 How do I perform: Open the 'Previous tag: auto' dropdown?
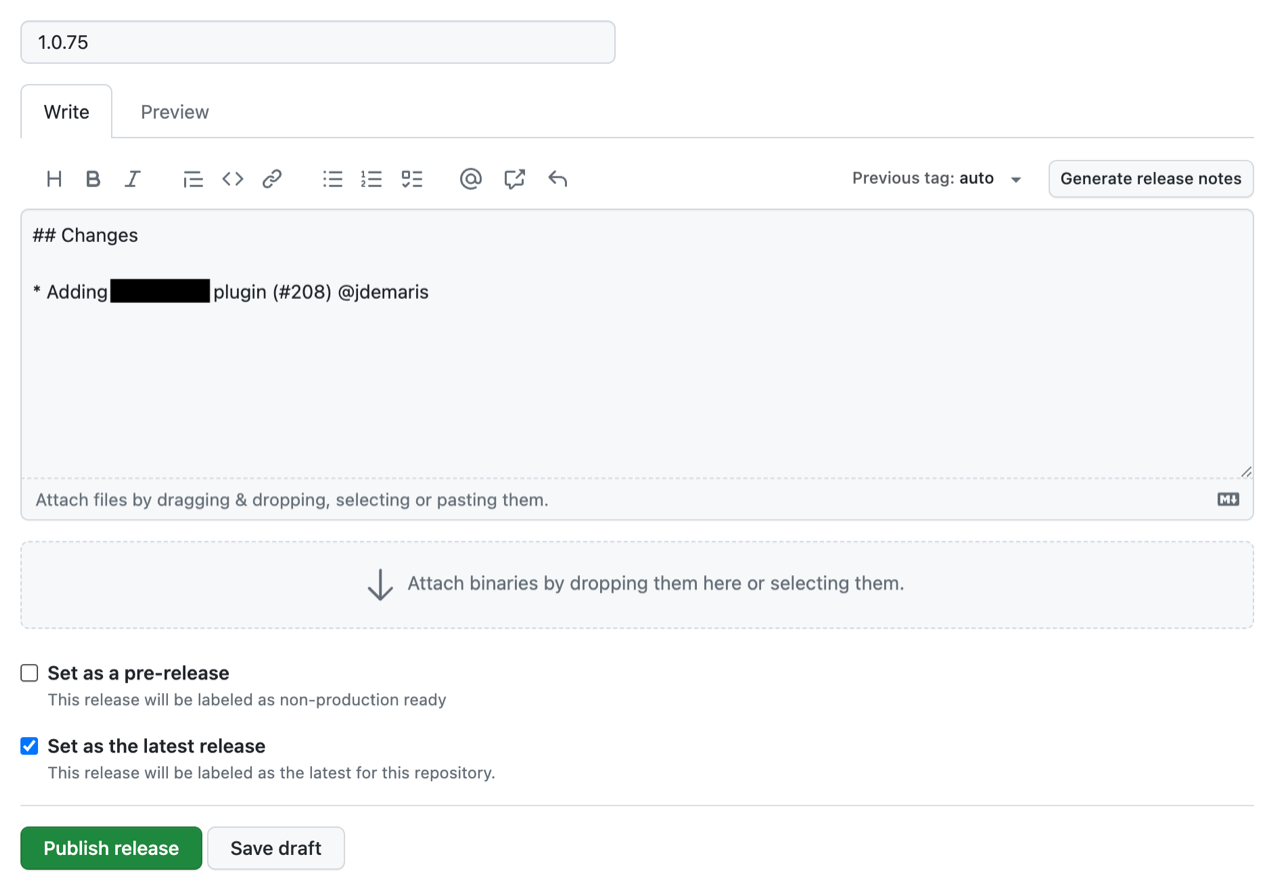(936, 178)
